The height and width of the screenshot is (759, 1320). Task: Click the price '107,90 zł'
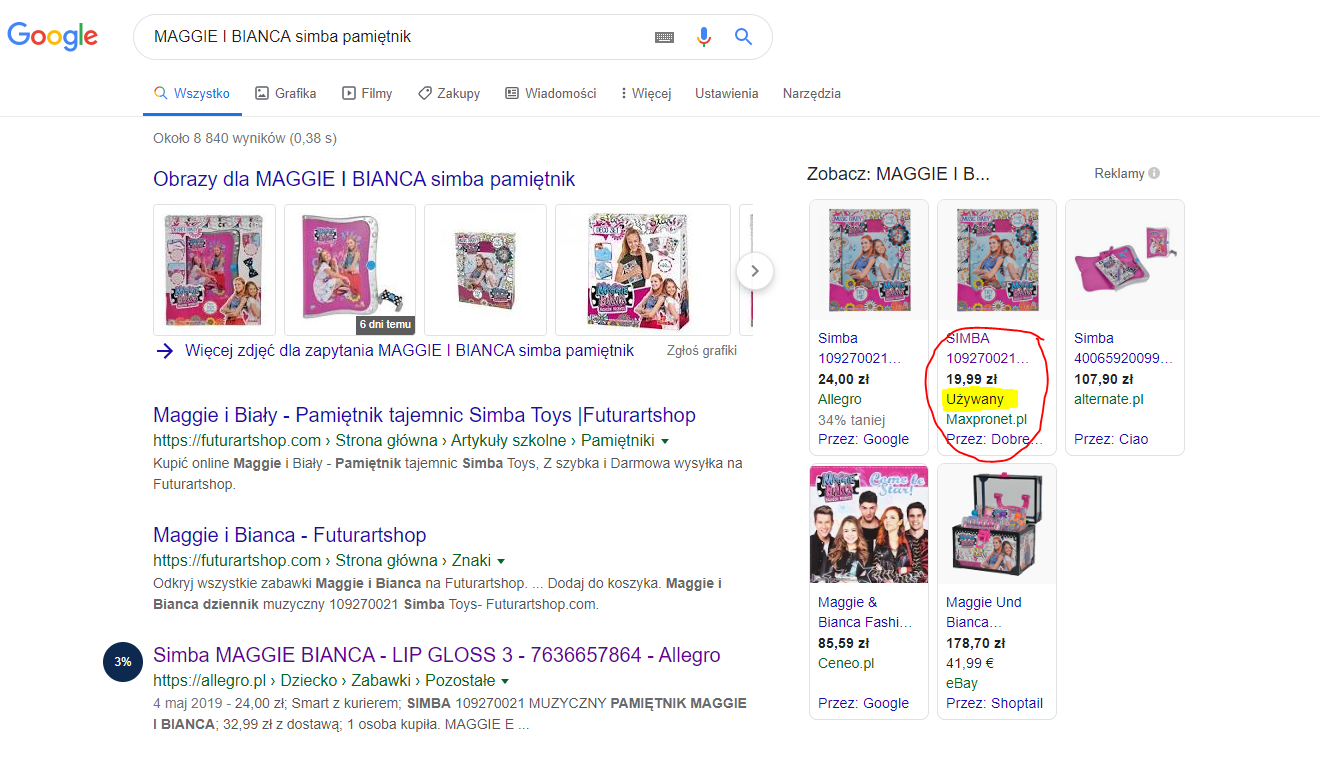pos(1104,379)
